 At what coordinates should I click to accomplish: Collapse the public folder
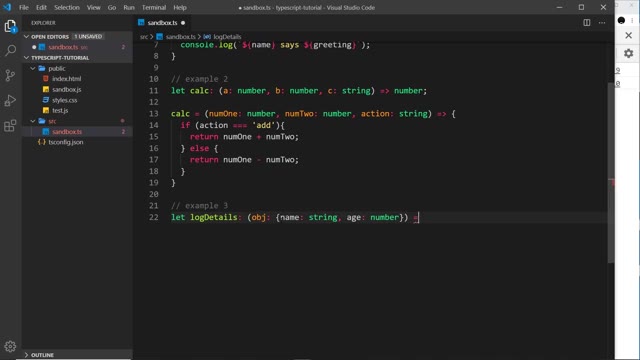pos(33,69)
